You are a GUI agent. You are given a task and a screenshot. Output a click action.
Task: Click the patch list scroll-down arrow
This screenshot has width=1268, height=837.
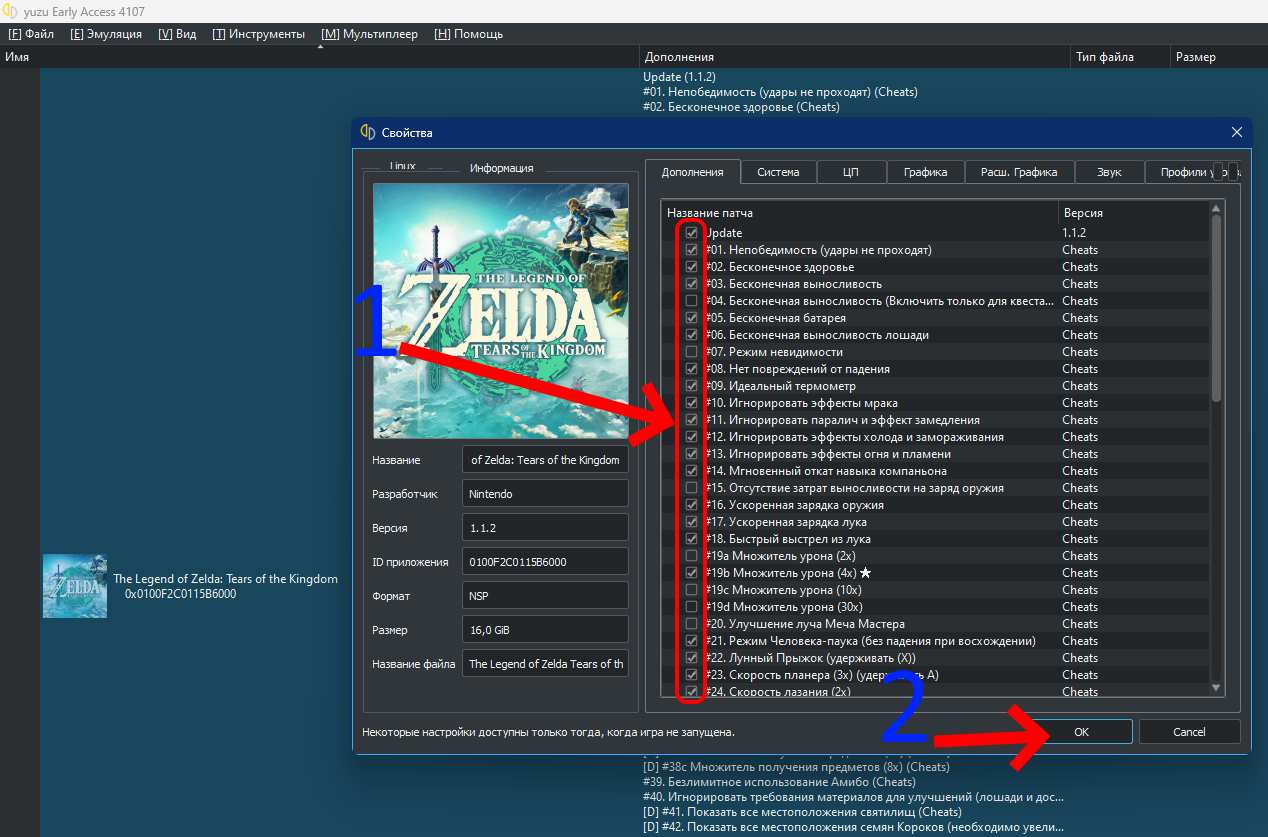pos(1216,688)
